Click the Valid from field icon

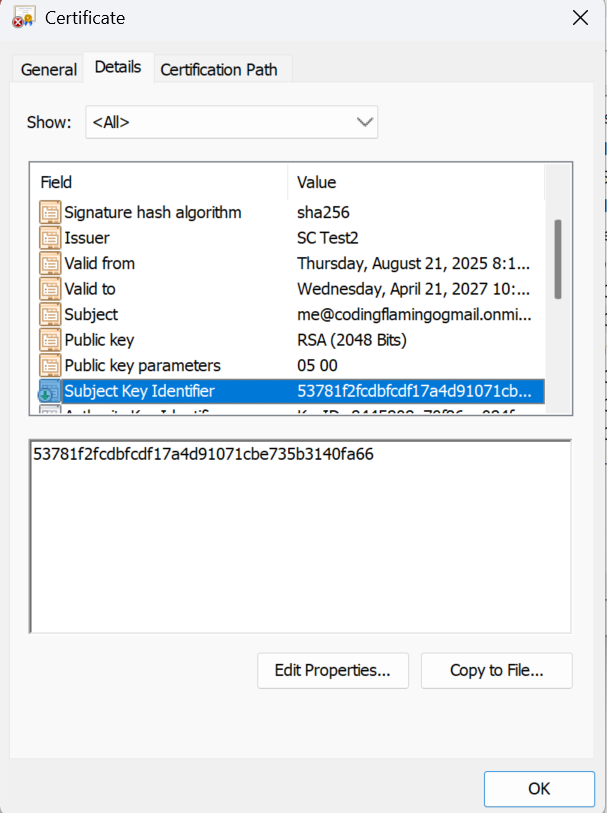point(49,263)
